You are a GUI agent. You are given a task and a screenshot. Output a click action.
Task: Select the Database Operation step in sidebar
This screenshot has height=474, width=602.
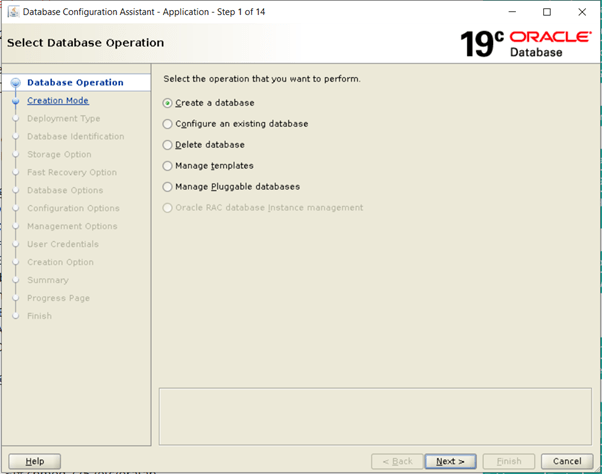click(x=75, y=83)
